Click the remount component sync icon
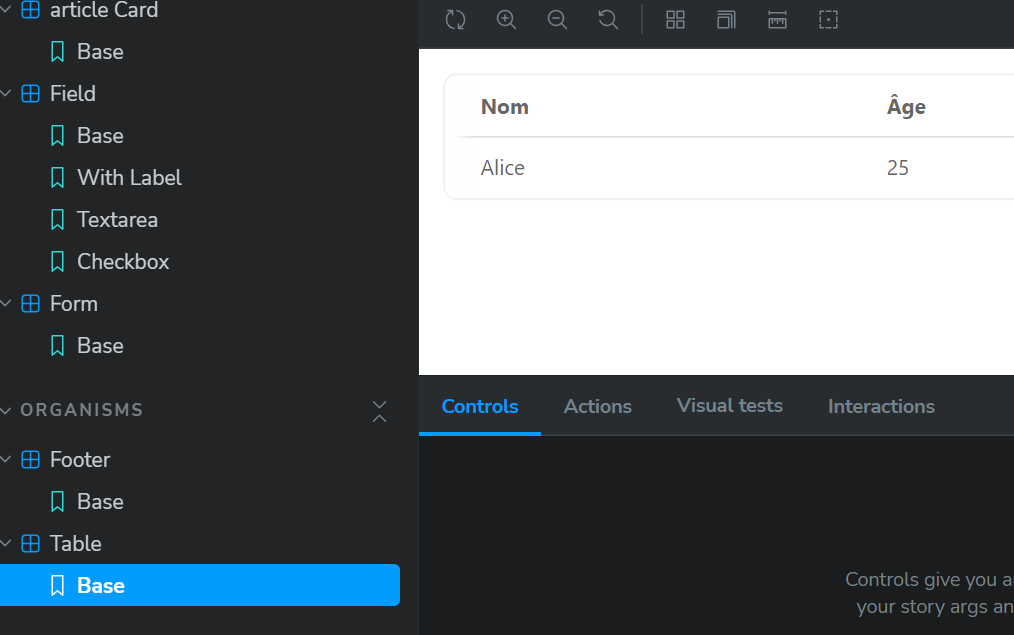 point(455,19)
